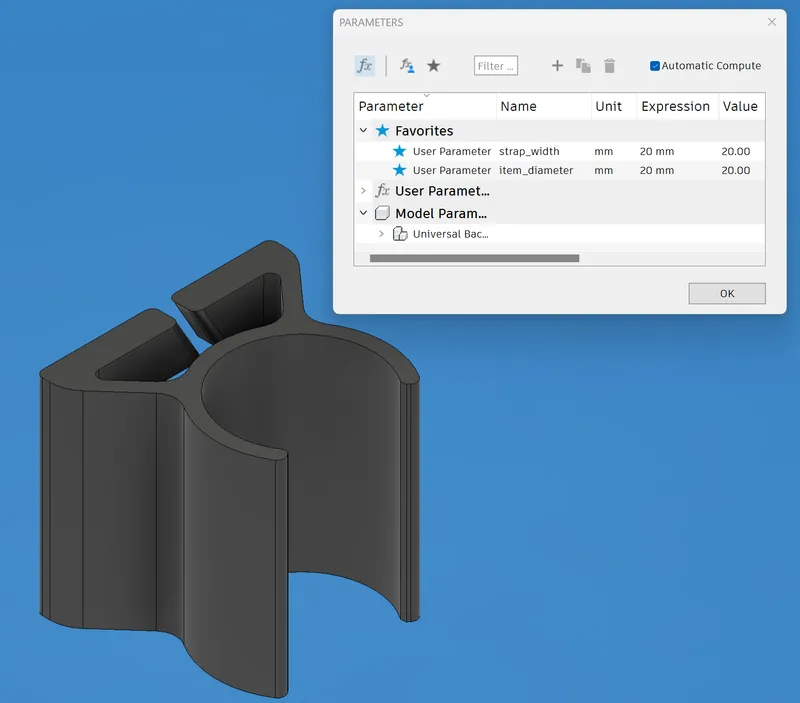
Task: Expand the User Parameters group
Action: (x=363, y=191)
